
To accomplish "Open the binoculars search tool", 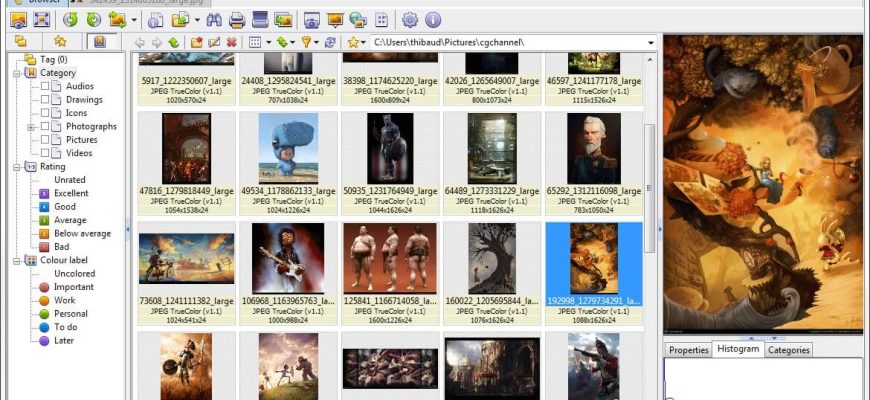I will click(214, 21).
